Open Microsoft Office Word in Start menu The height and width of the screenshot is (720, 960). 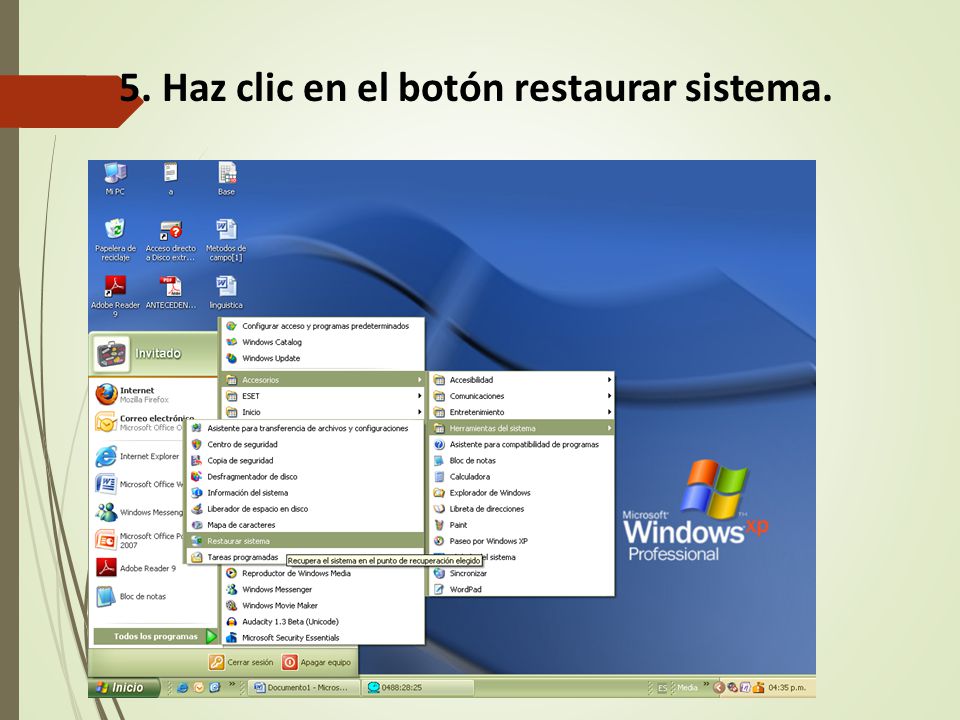[x=138, y=484]
